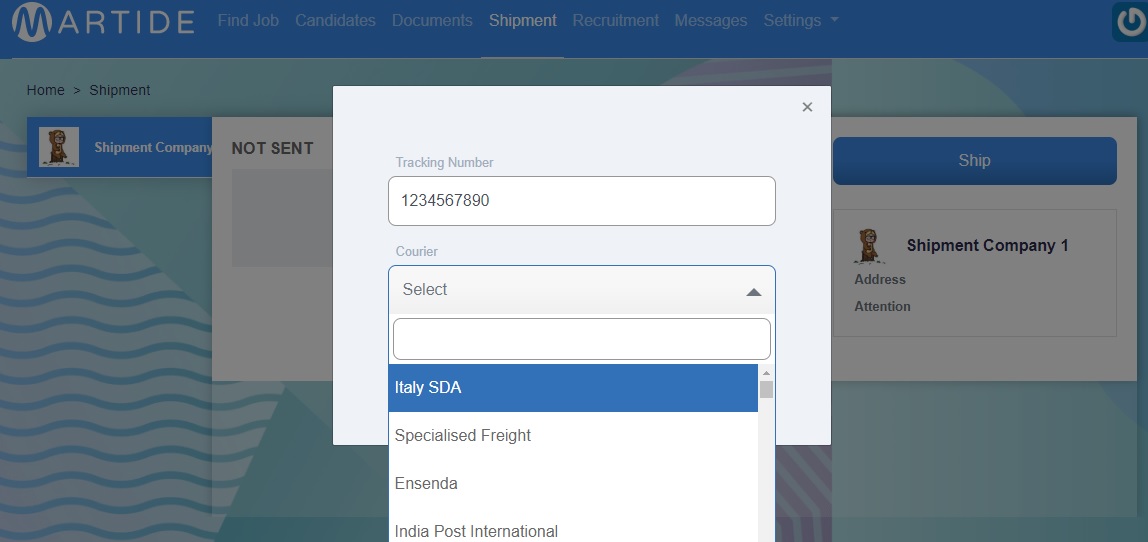Click the Martide logo
Screen dimensions: 1148x542
(x=103, y=21)
